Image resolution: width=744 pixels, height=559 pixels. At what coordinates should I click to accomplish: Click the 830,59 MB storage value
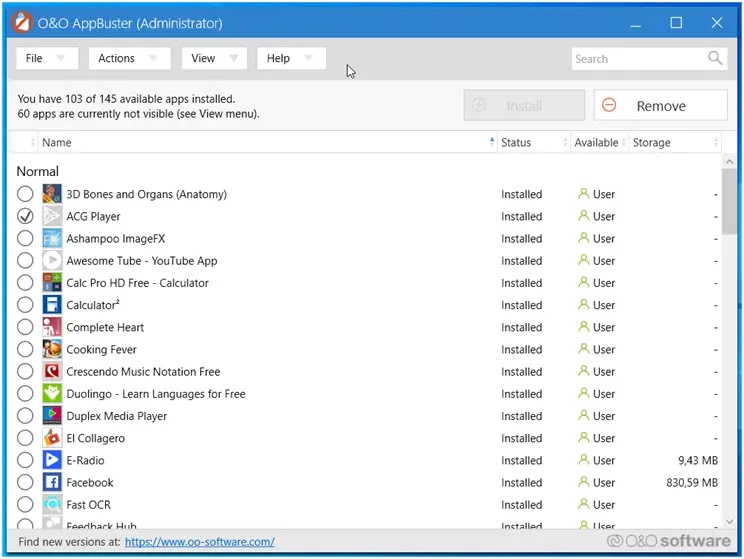pyautogui.click(x=692, y=483)
